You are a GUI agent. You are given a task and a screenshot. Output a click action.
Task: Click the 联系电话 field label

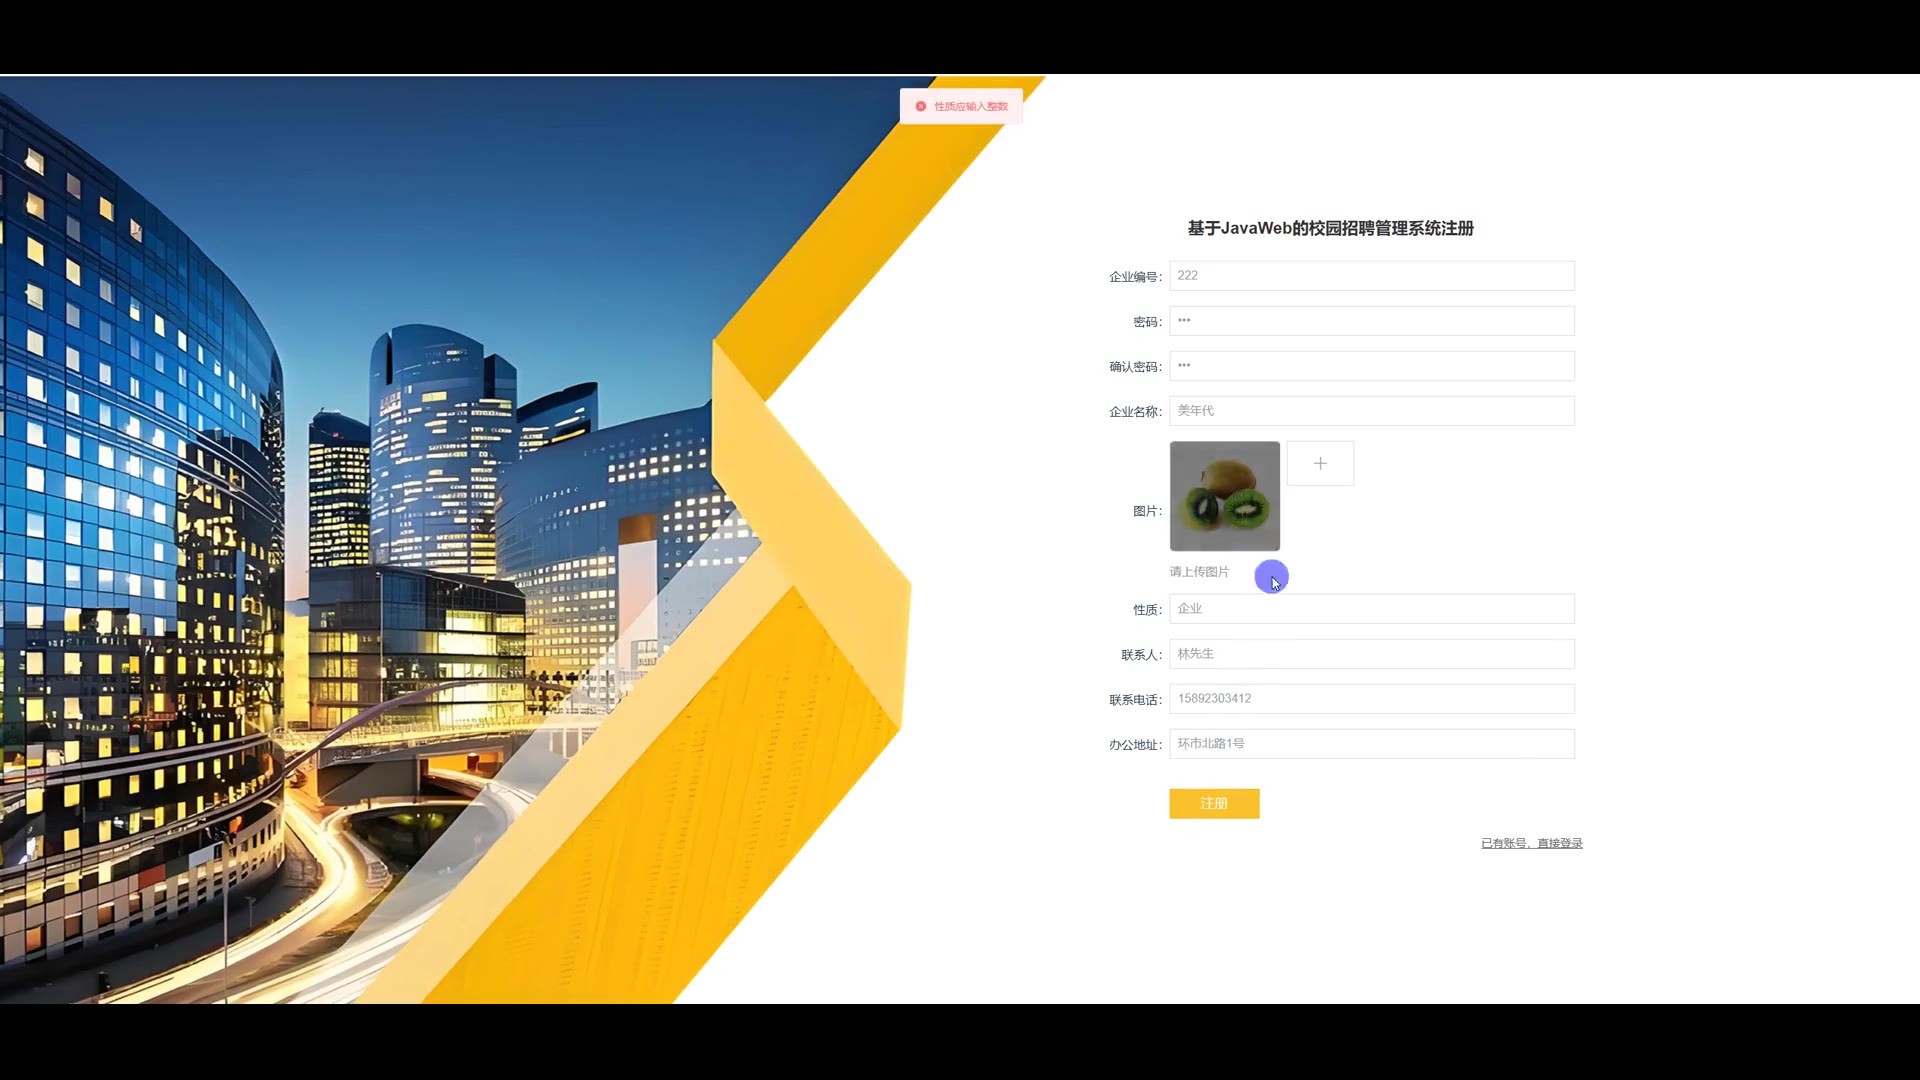[1134, 700]
